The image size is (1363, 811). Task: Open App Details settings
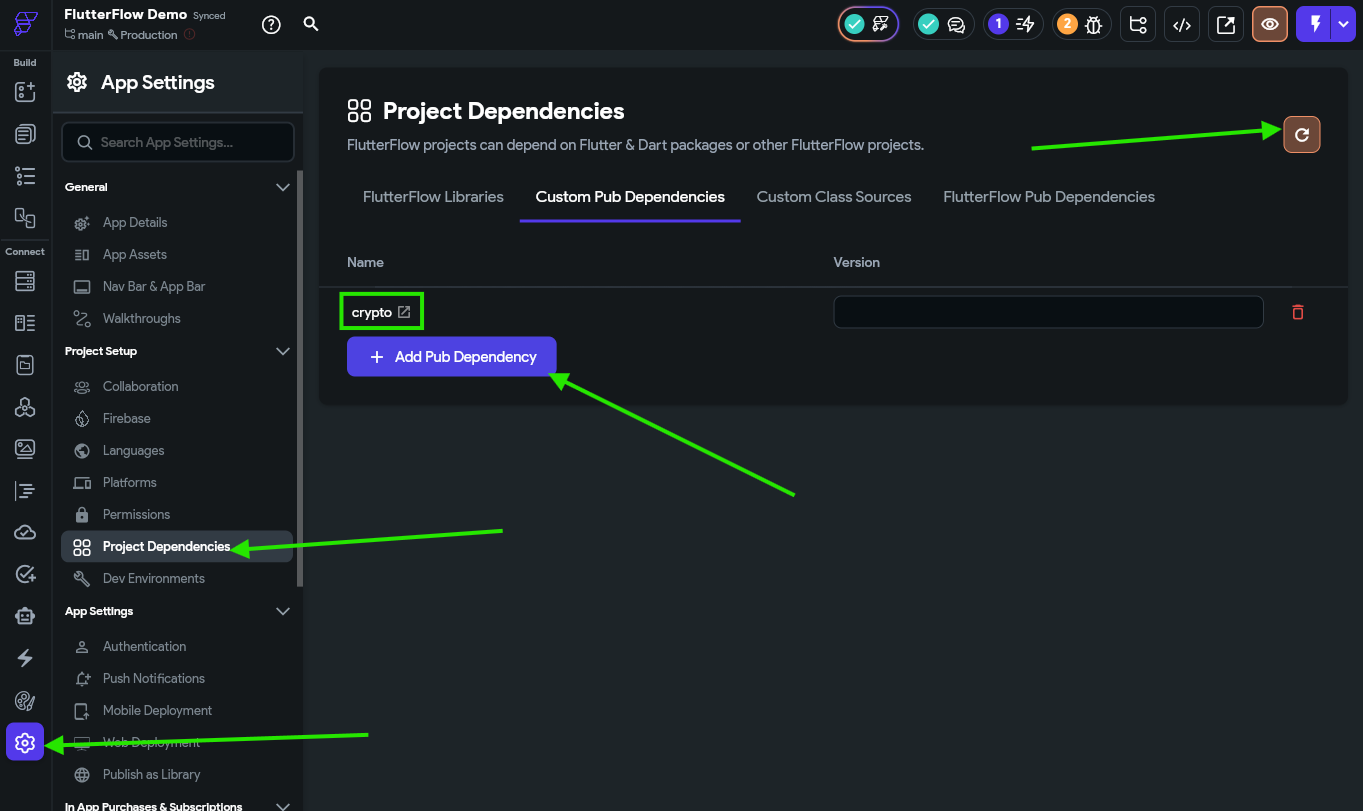point(179,222)
